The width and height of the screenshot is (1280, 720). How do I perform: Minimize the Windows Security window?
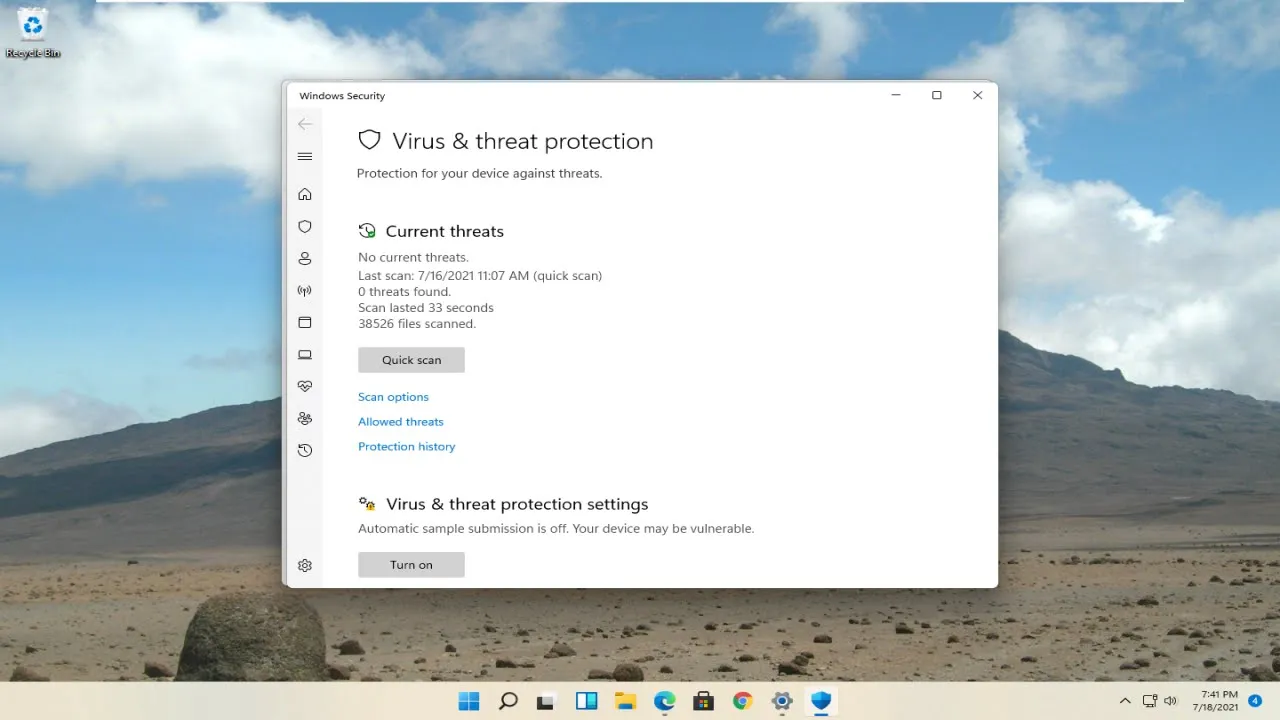click(896, 95)
